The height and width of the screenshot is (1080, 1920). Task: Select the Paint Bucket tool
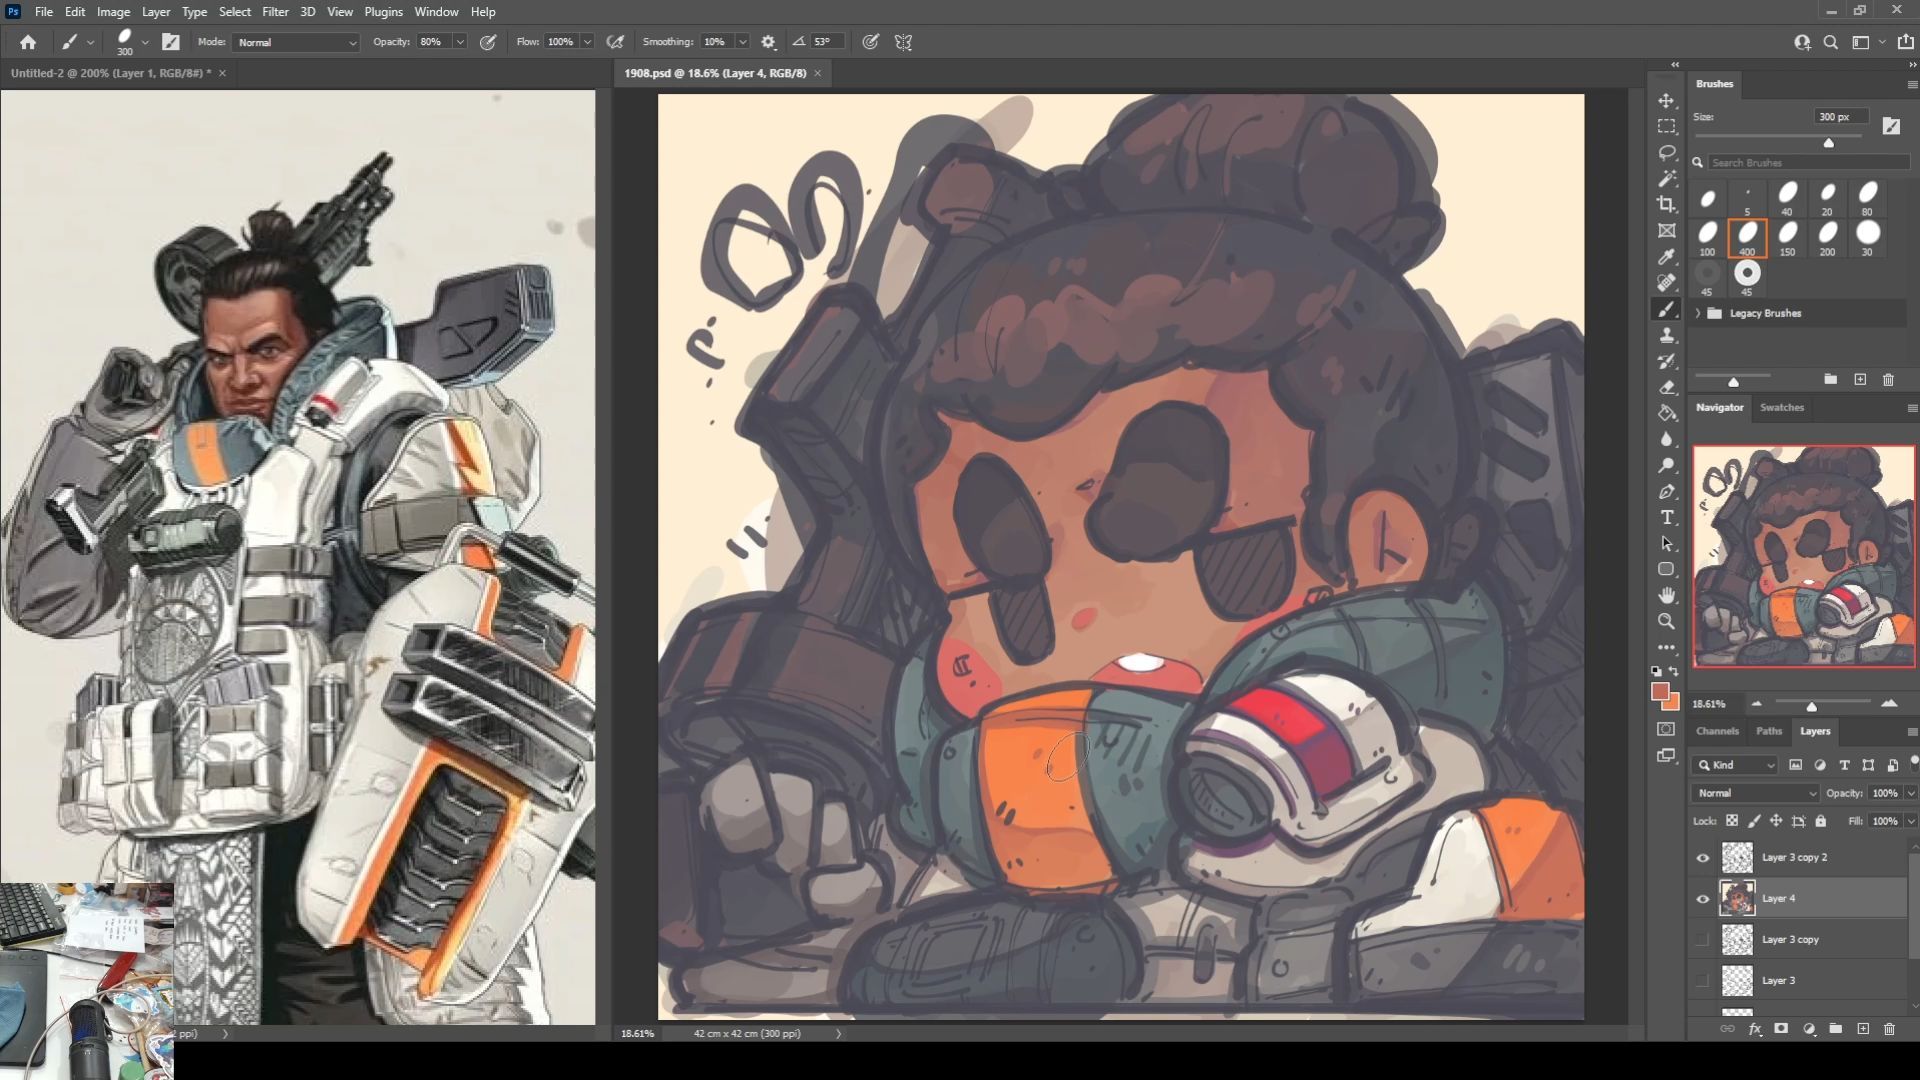[x=1666, y=413]
